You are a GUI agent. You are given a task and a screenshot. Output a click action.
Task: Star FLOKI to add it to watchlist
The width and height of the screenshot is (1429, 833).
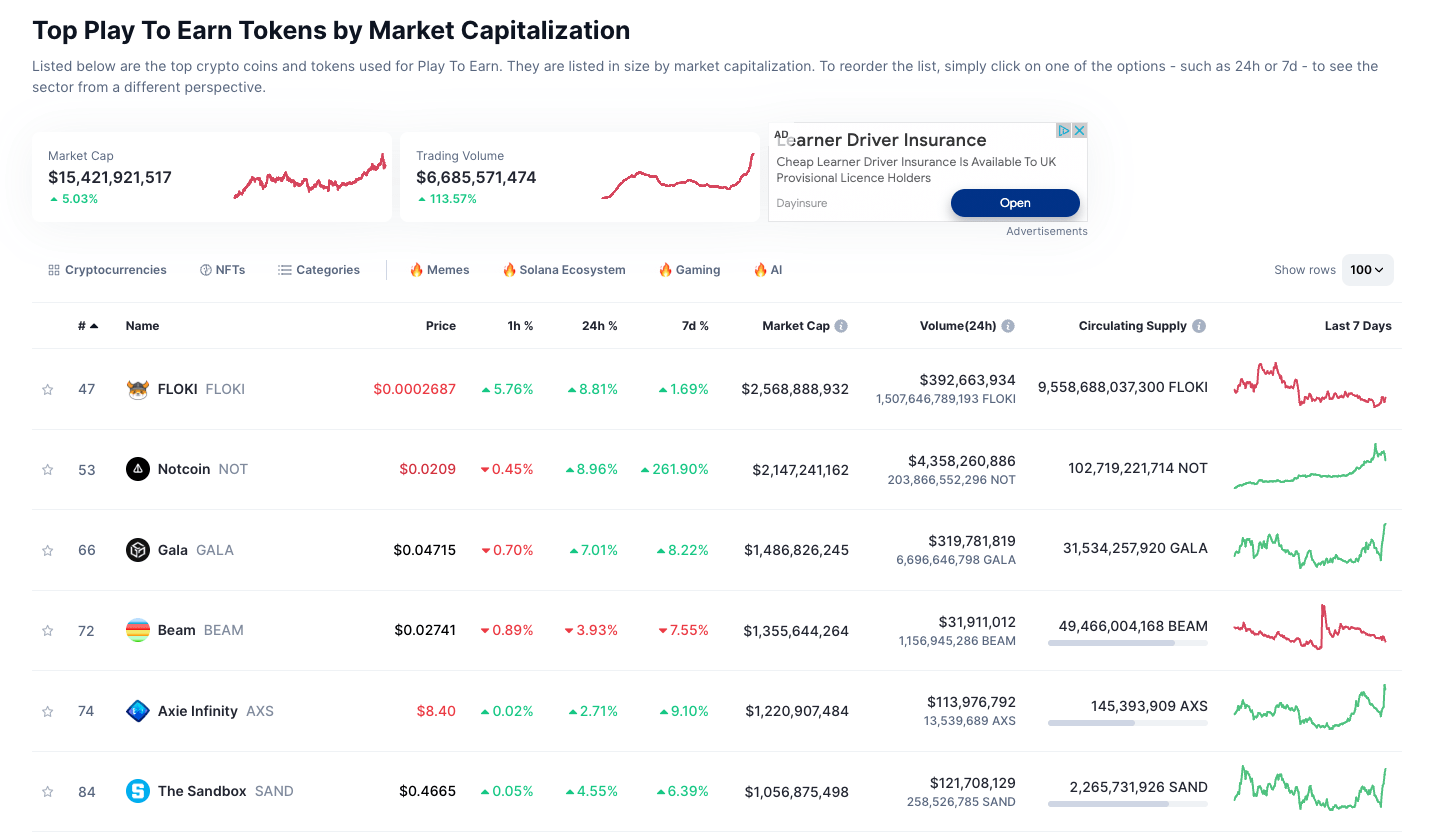pyautogui.click(x=47, y=389)
